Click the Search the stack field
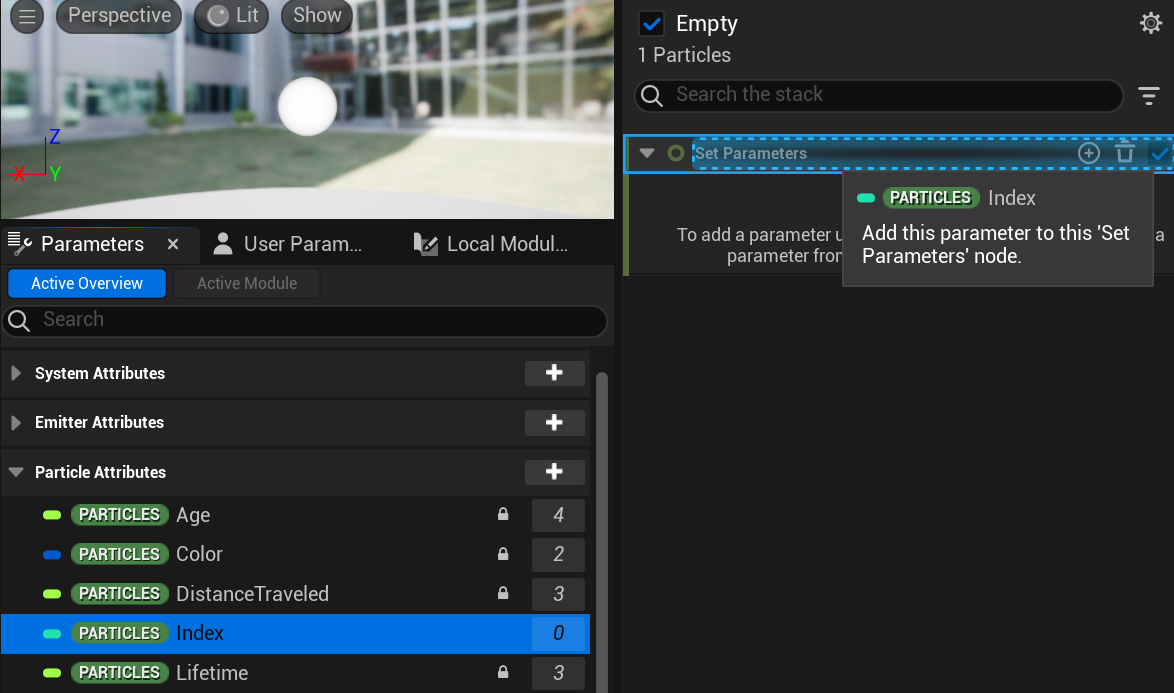This screenshot has height=693, width=1174. pyautogui.click(x=879, y=95)
